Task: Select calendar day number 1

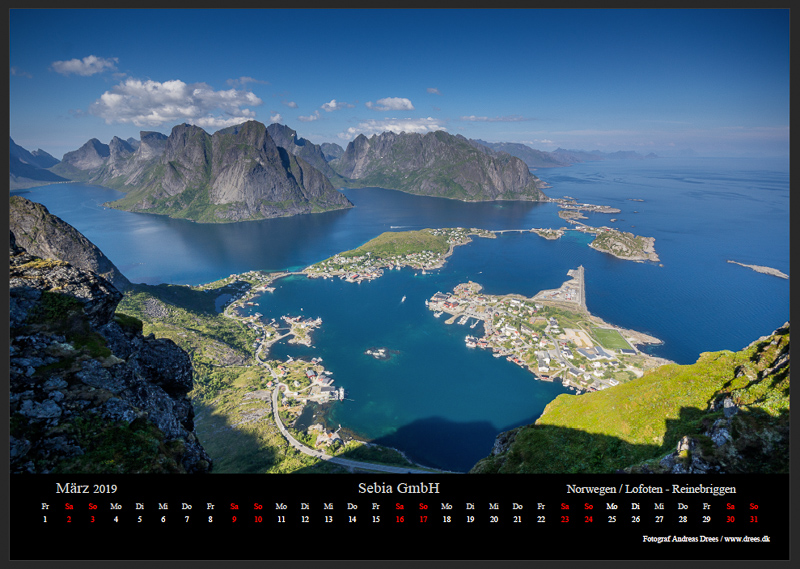Action: click(45, 519)
